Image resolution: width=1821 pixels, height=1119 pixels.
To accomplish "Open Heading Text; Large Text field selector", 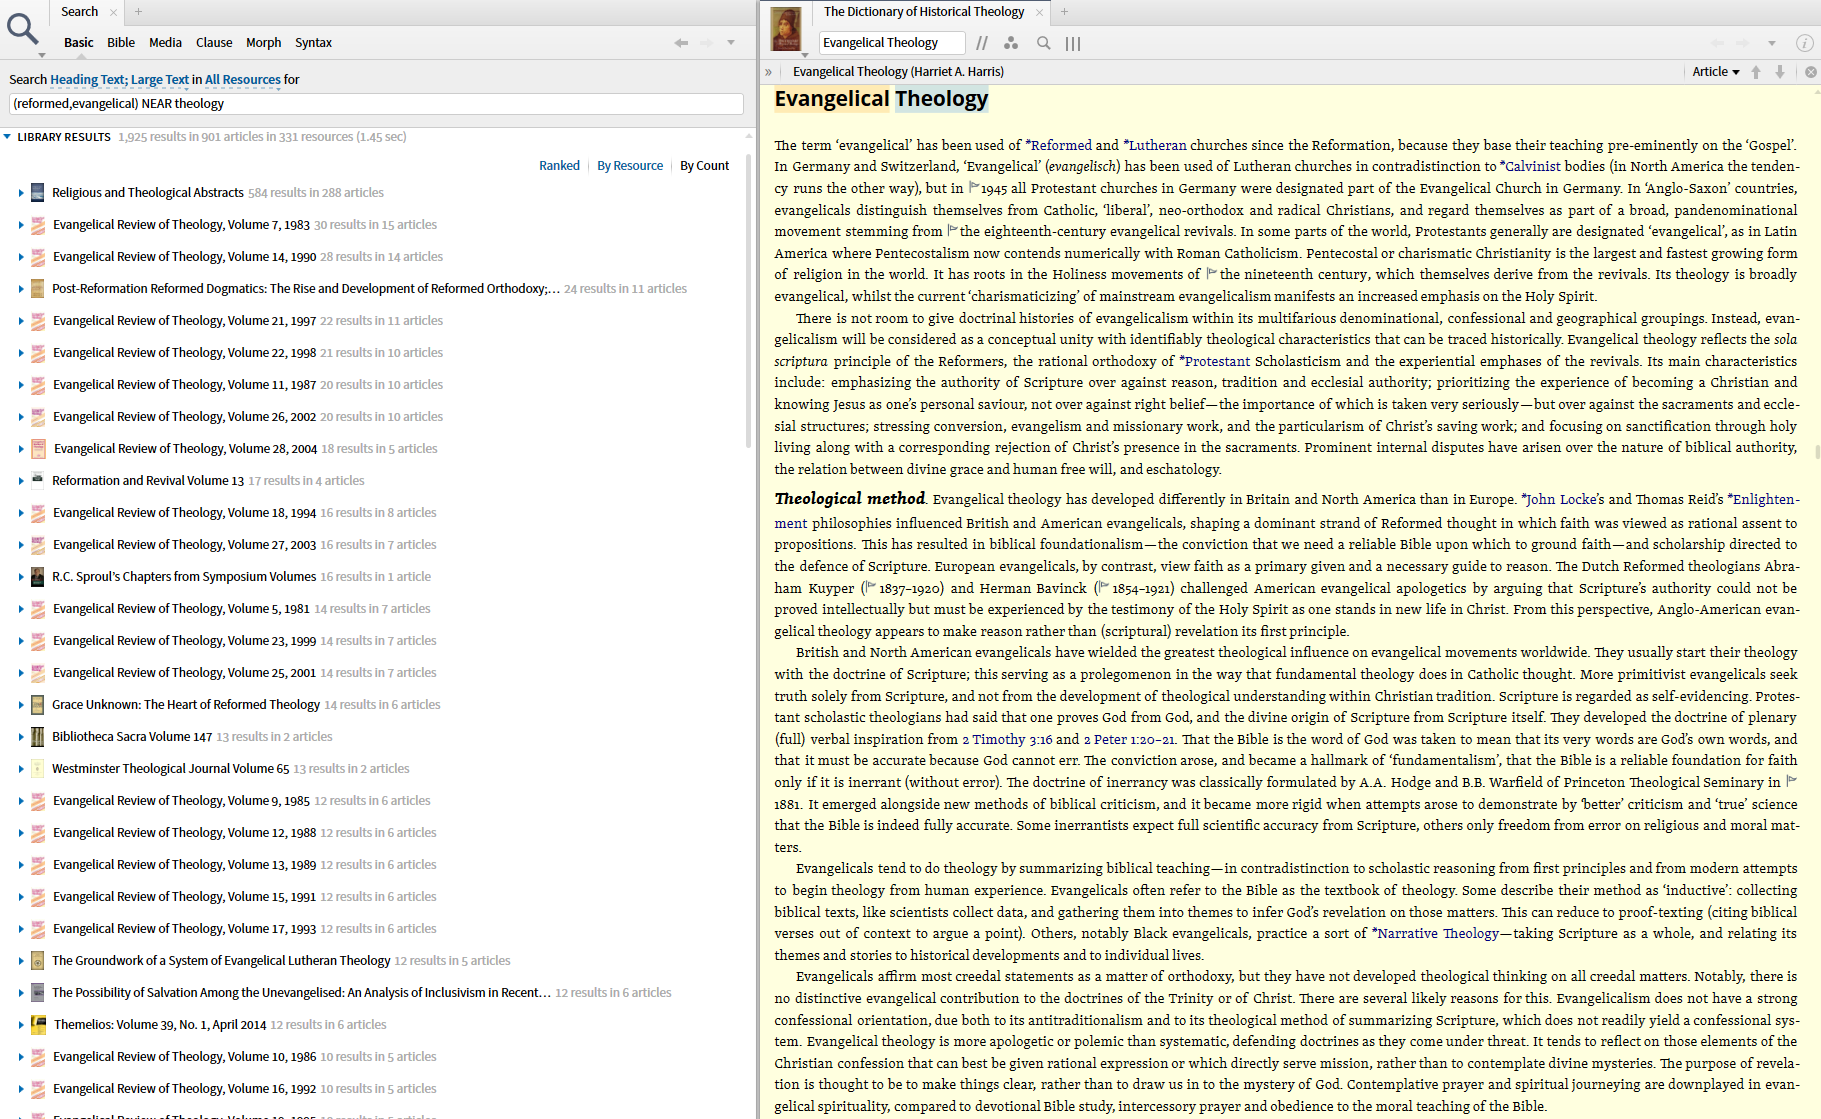I will point(119,80).
